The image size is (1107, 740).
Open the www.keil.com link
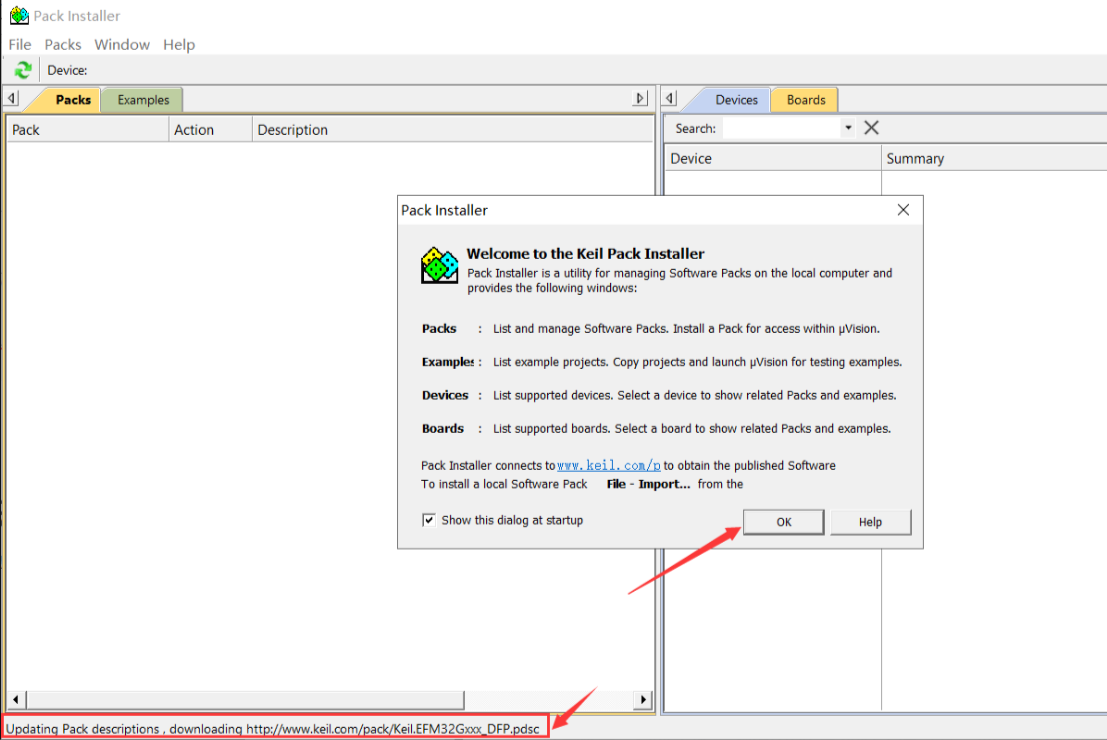click(x=609, y=465)
